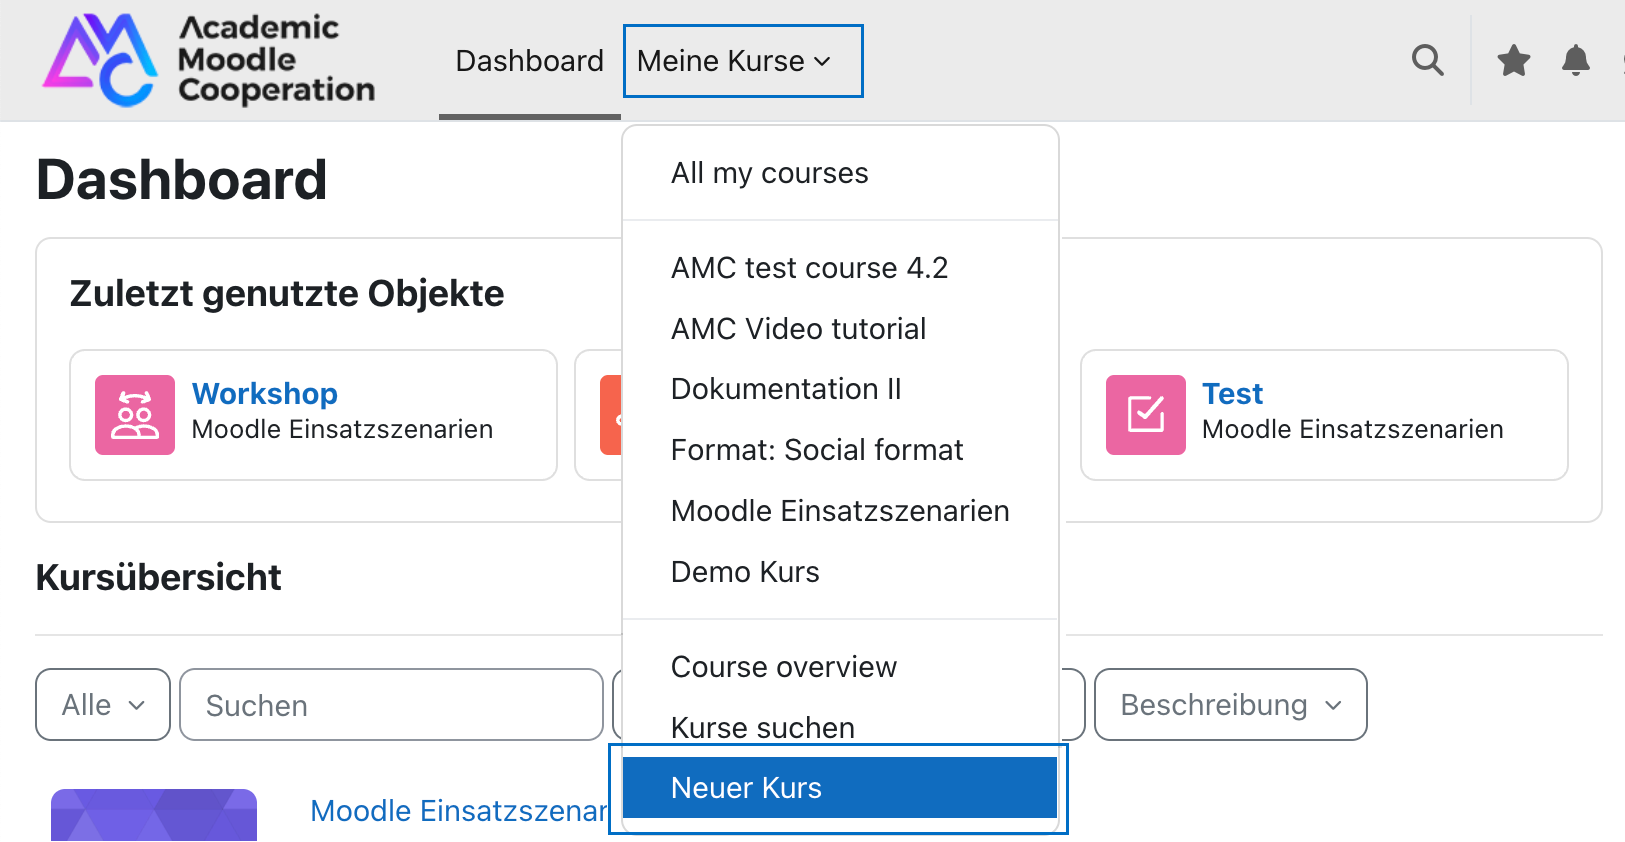
Task: Select Course overview menu entry
Action: tap(840, 667)
